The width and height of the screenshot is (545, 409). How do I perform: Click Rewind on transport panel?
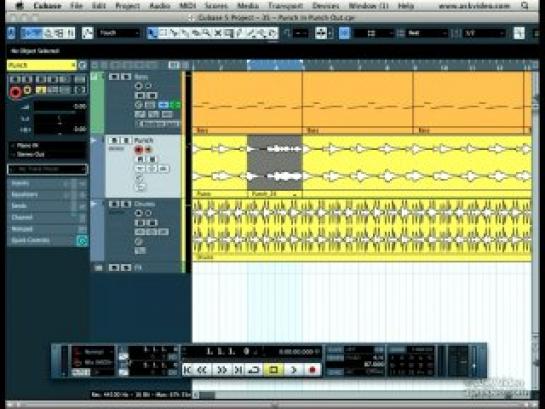tap(202, 370)
